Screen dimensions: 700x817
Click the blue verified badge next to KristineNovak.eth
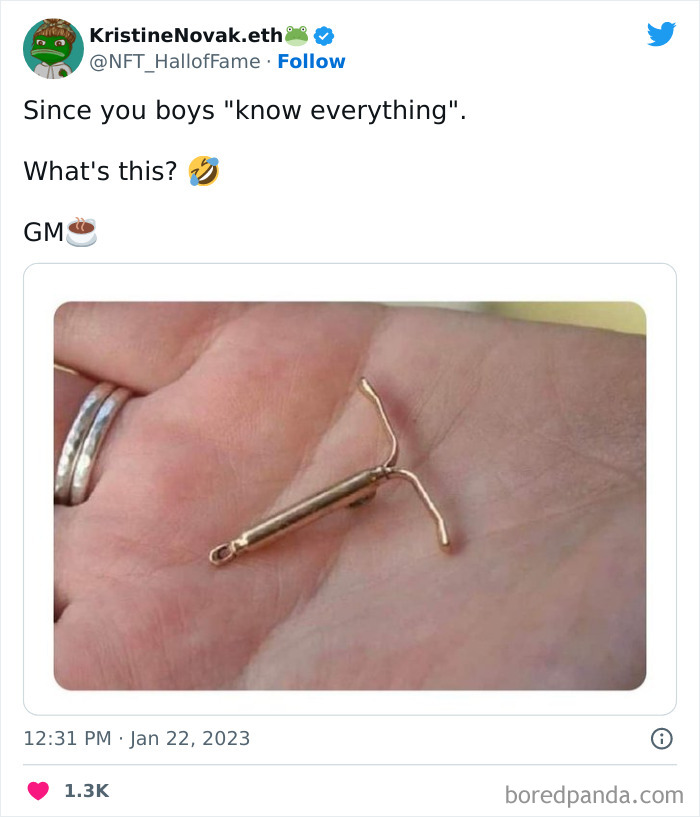(323, 33)
